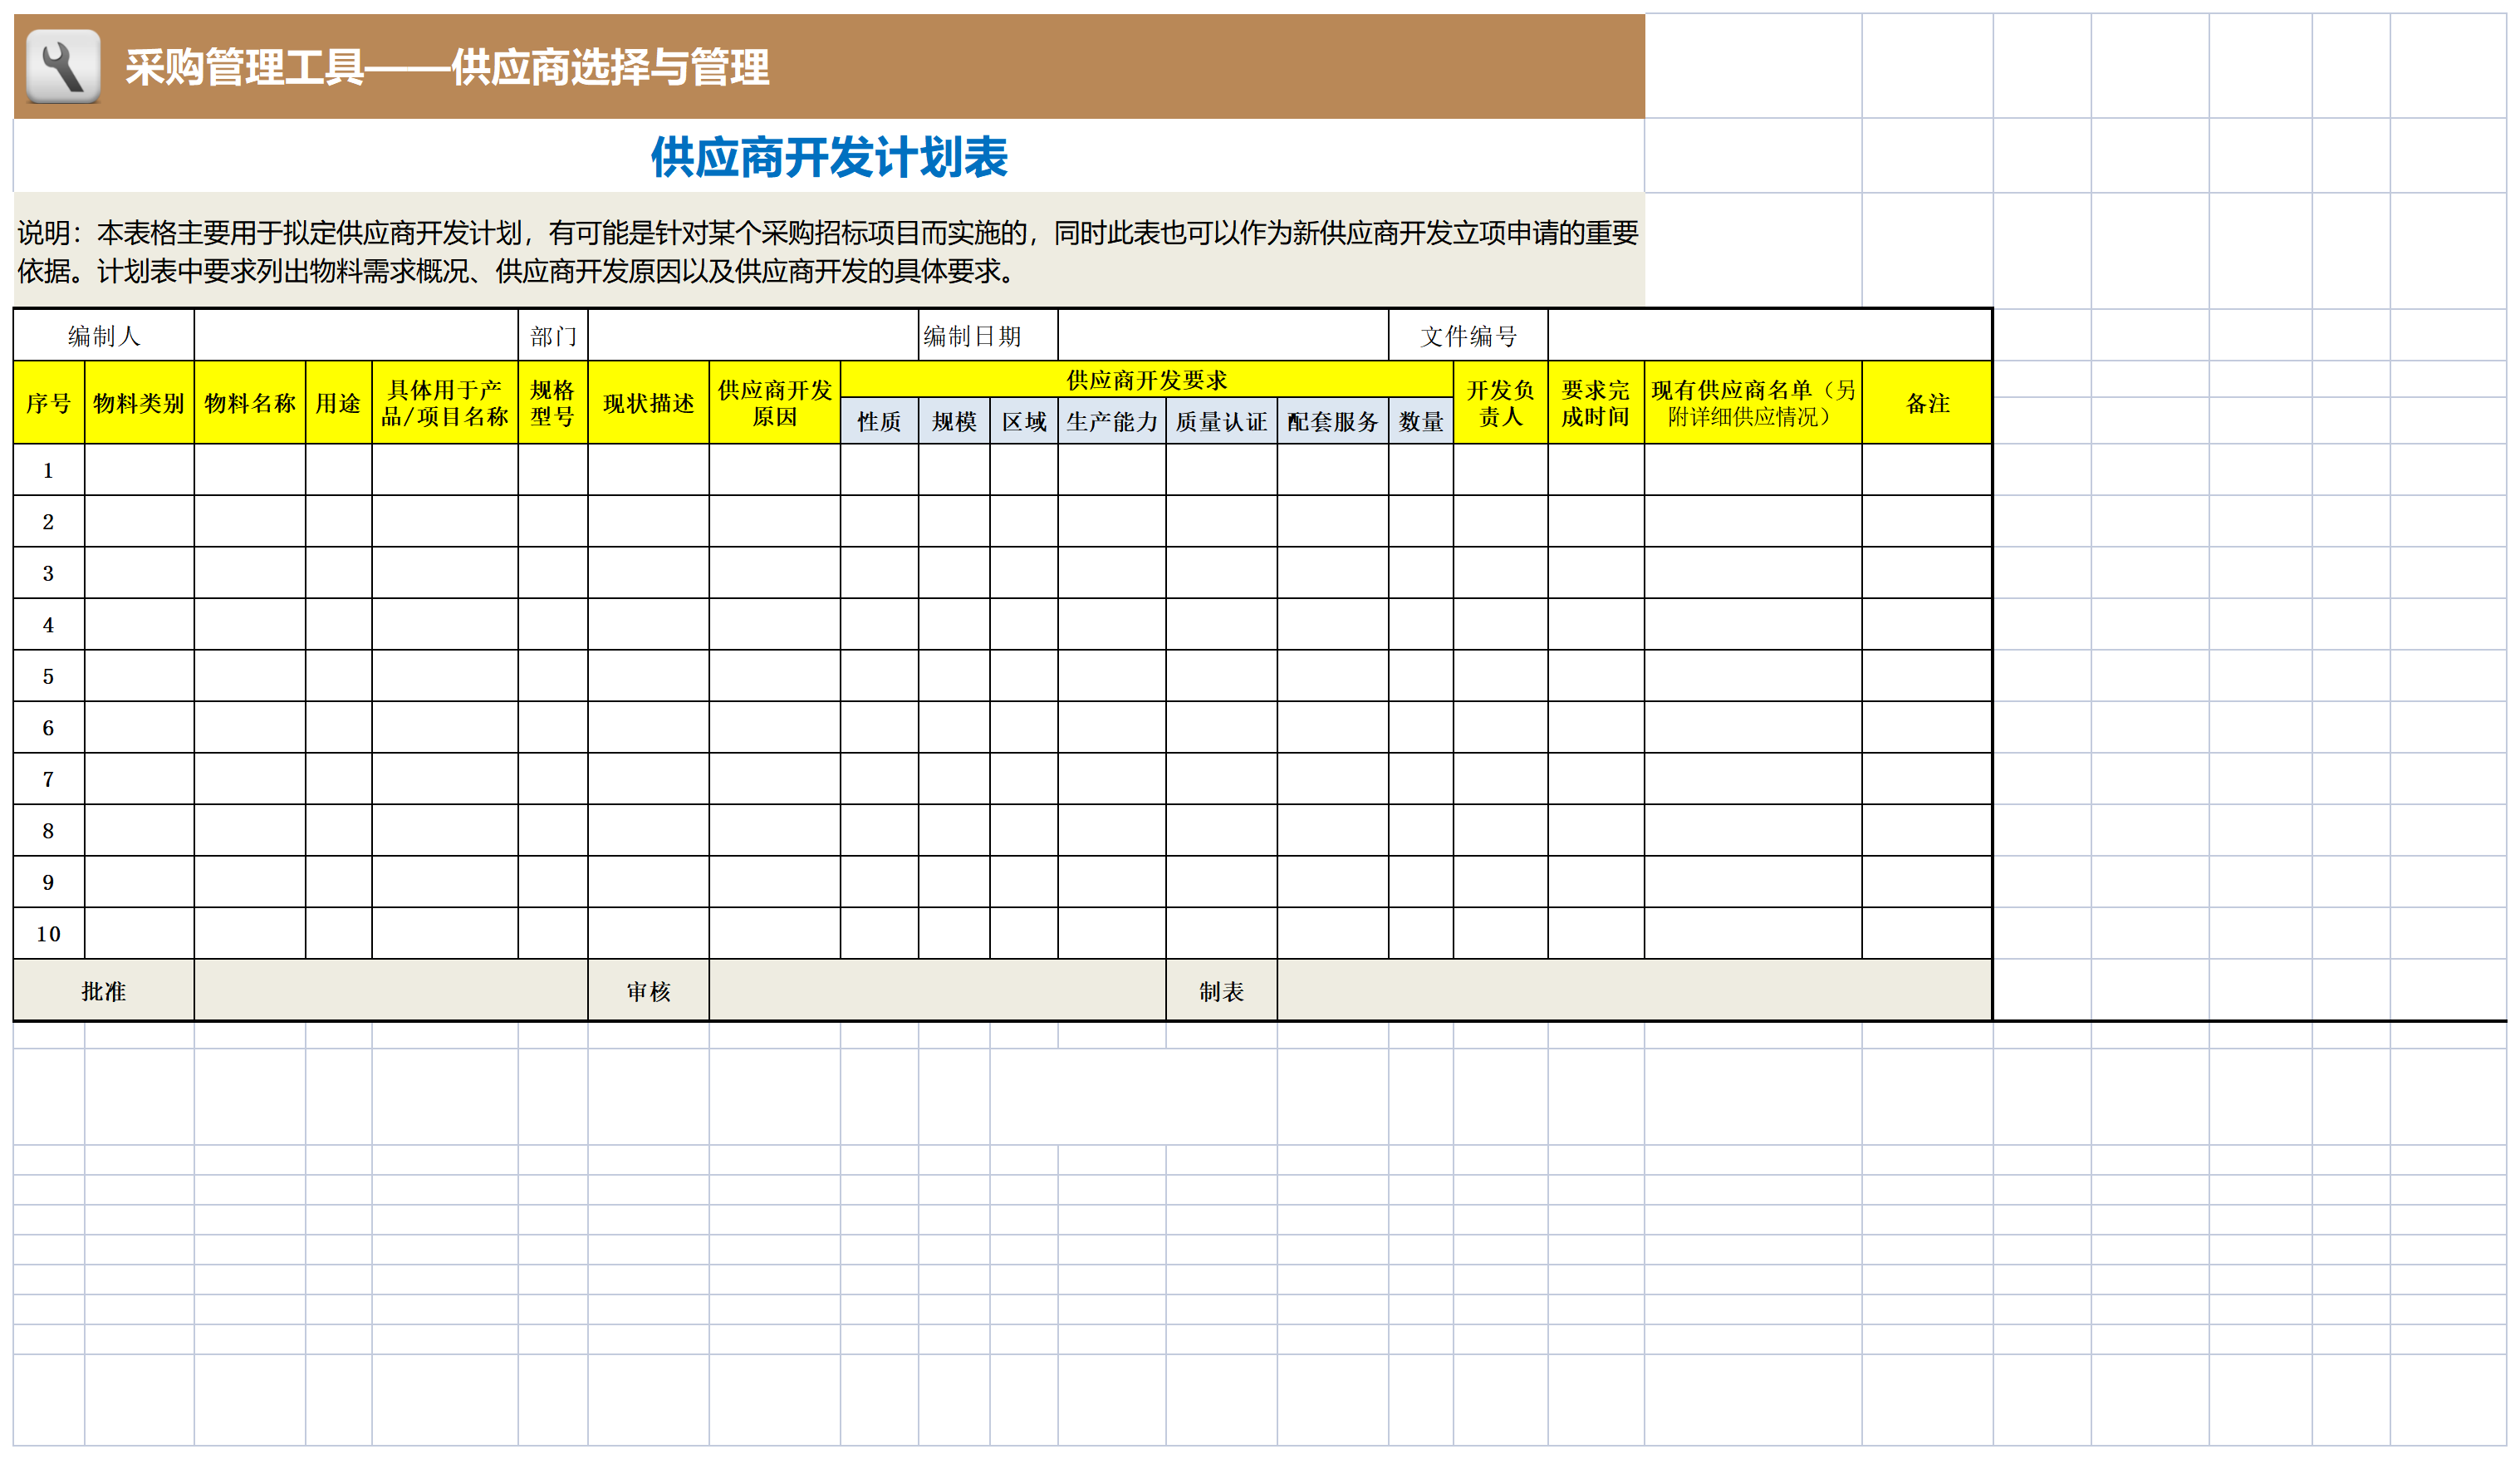Click row number 9 cell

pyautogui.click(x=49, y=882)
